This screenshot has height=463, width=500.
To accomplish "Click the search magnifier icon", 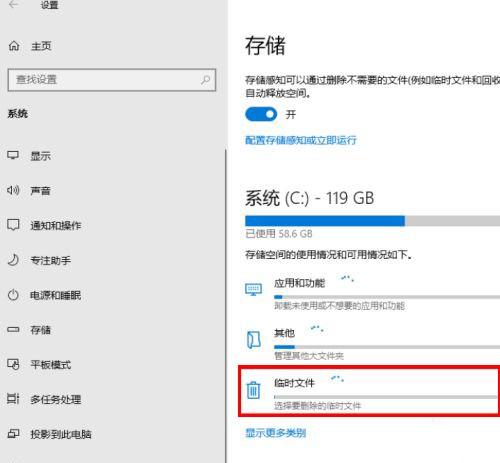I will coord(205,80).
